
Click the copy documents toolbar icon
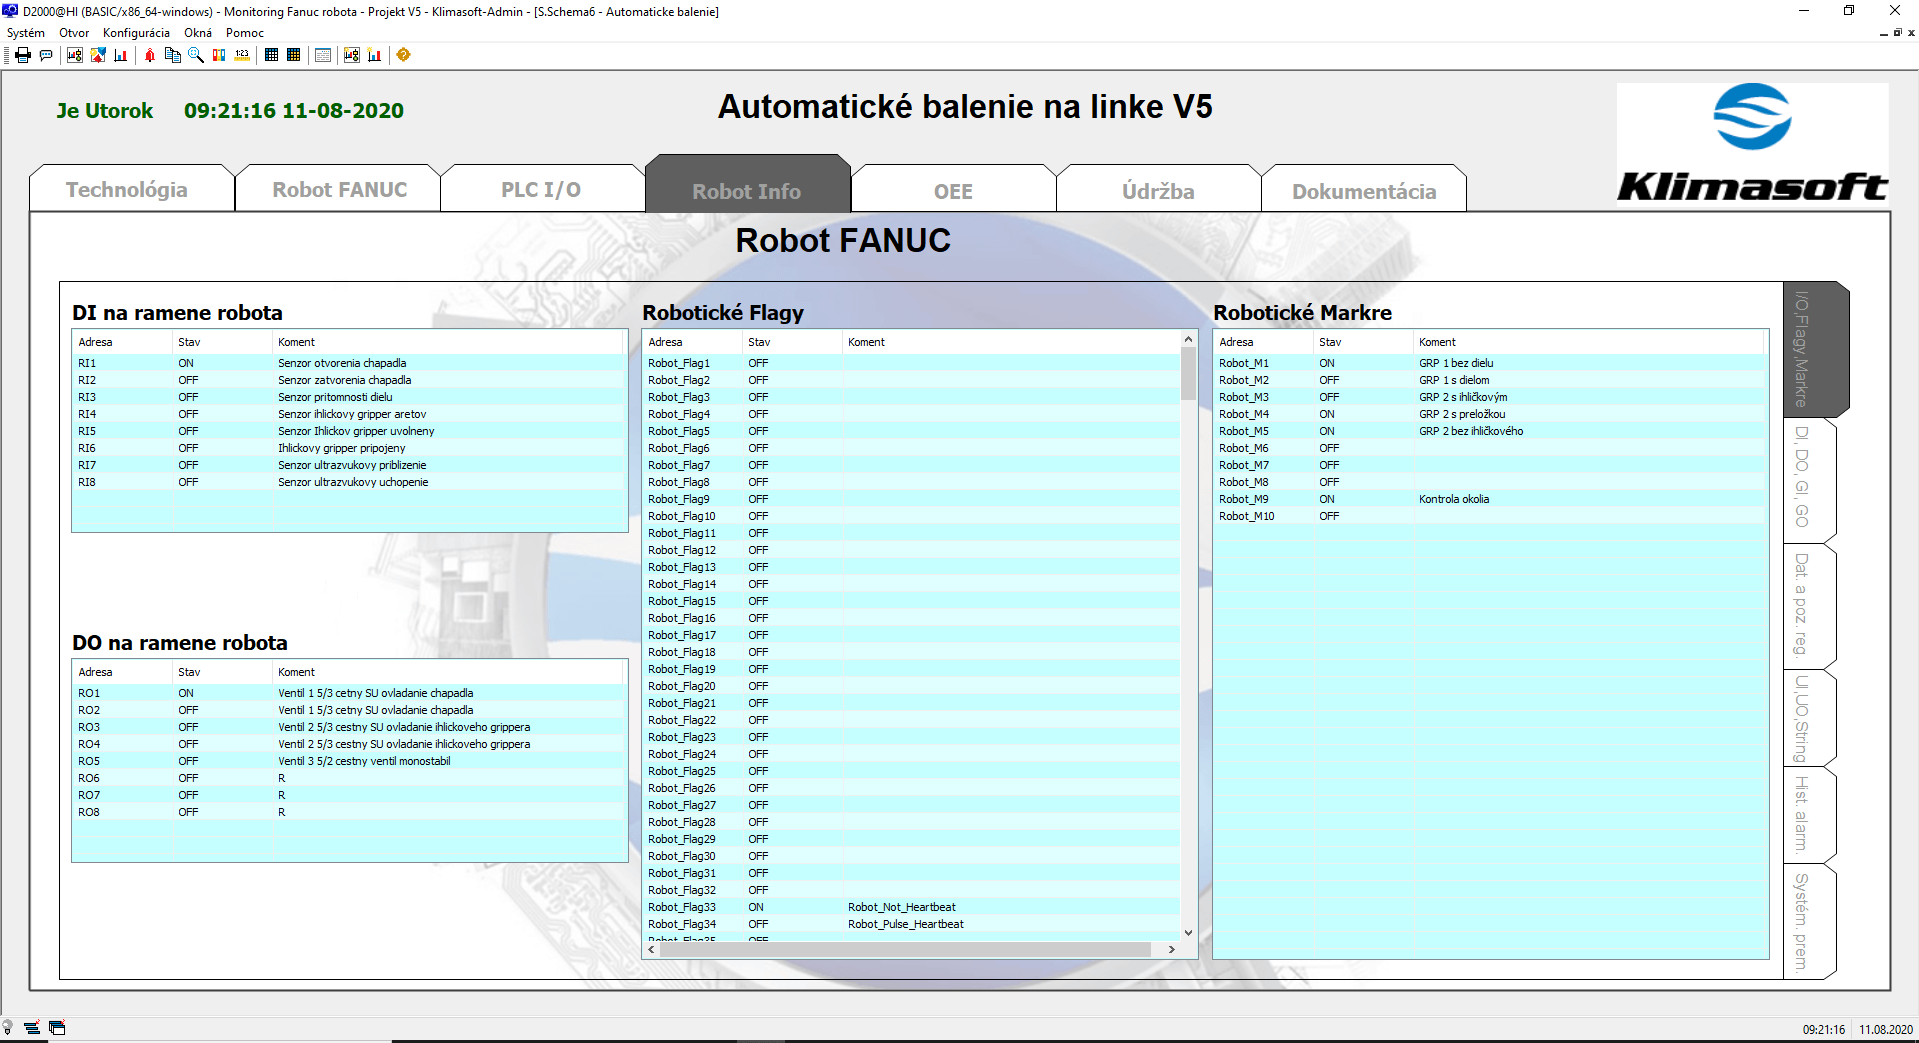click(x=173, y=55)
